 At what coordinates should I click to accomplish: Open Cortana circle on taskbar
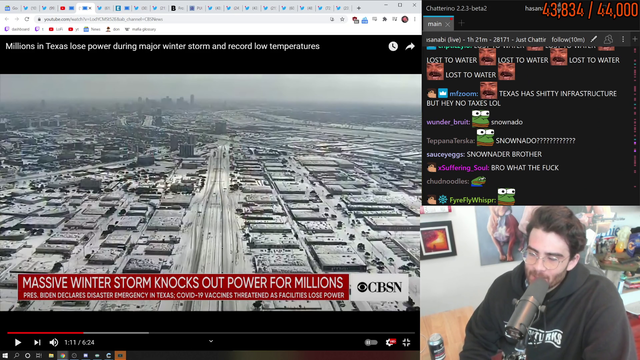27,356
